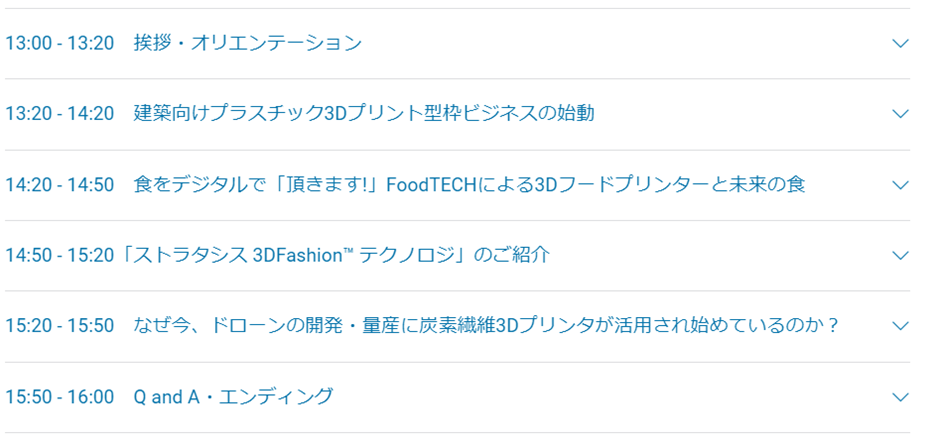Expand the Q and A・エンディング chevron

click(x=900, y=397)
